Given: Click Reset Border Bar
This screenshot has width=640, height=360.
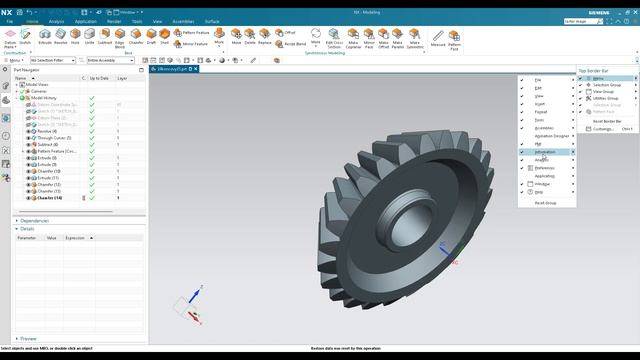Looking at the screenshot, I should click(607, 121).
